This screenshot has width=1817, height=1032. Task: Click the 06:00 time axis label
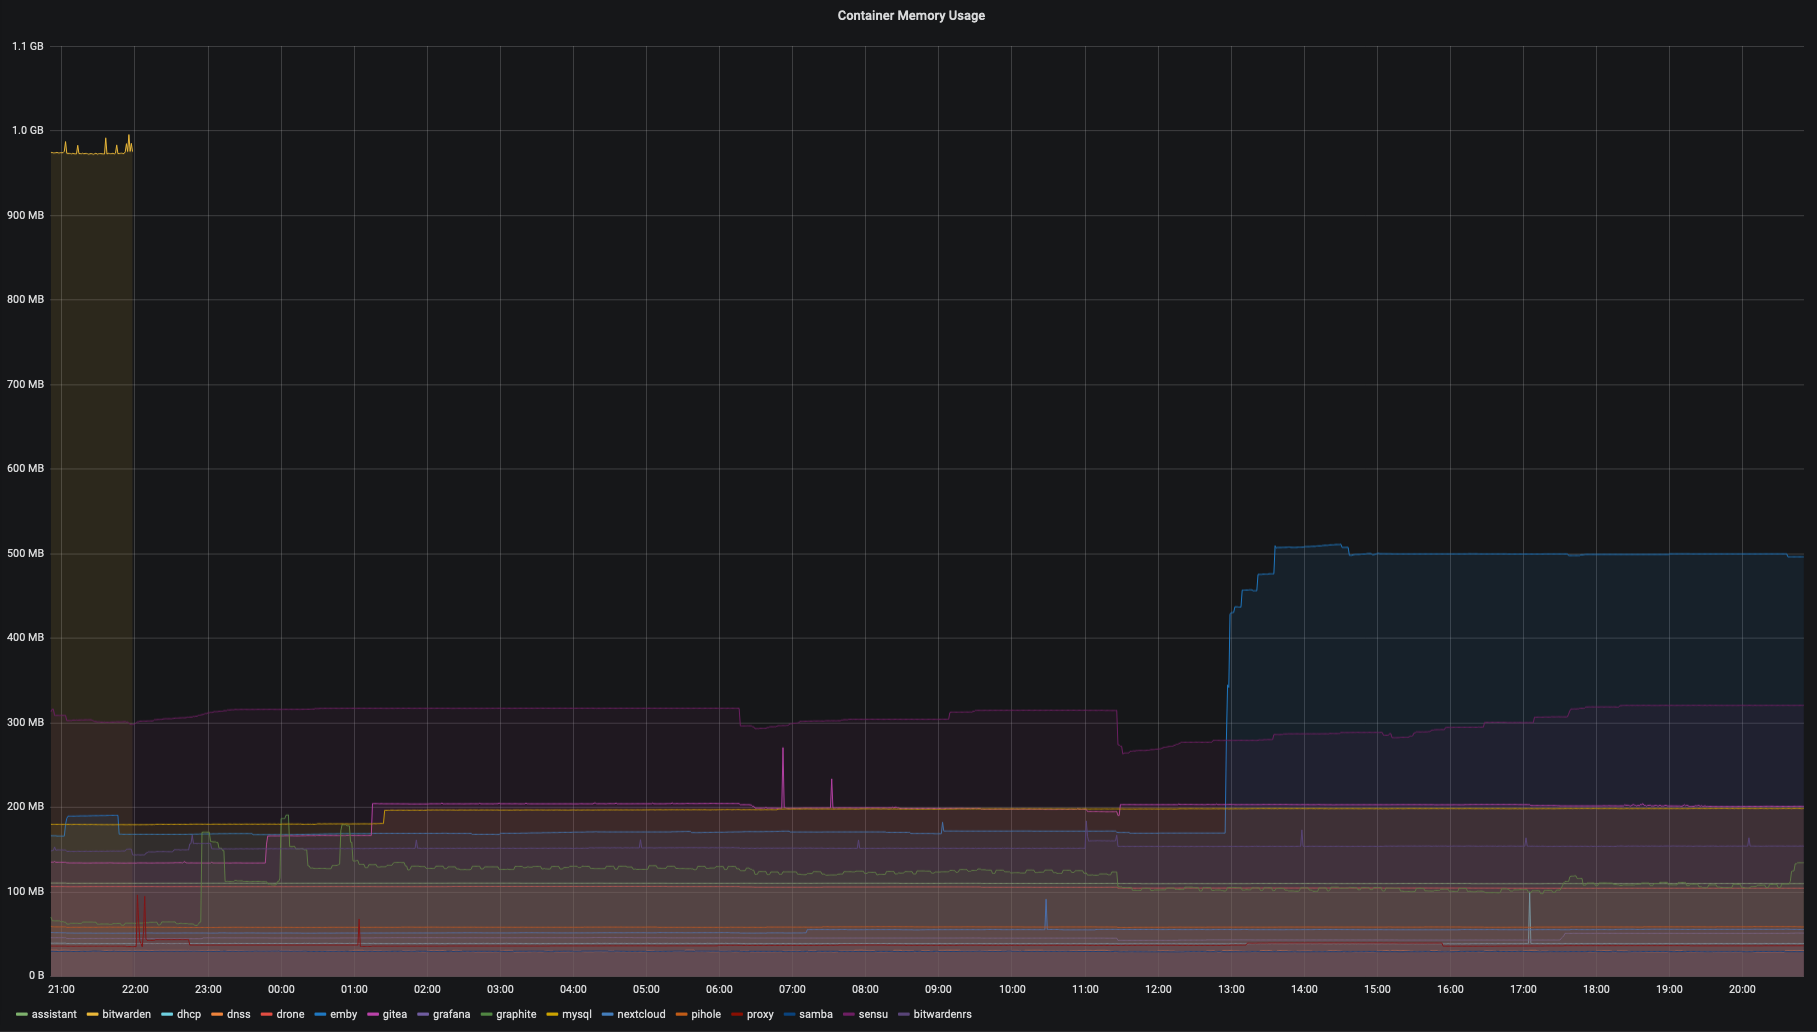coord(719,989)
